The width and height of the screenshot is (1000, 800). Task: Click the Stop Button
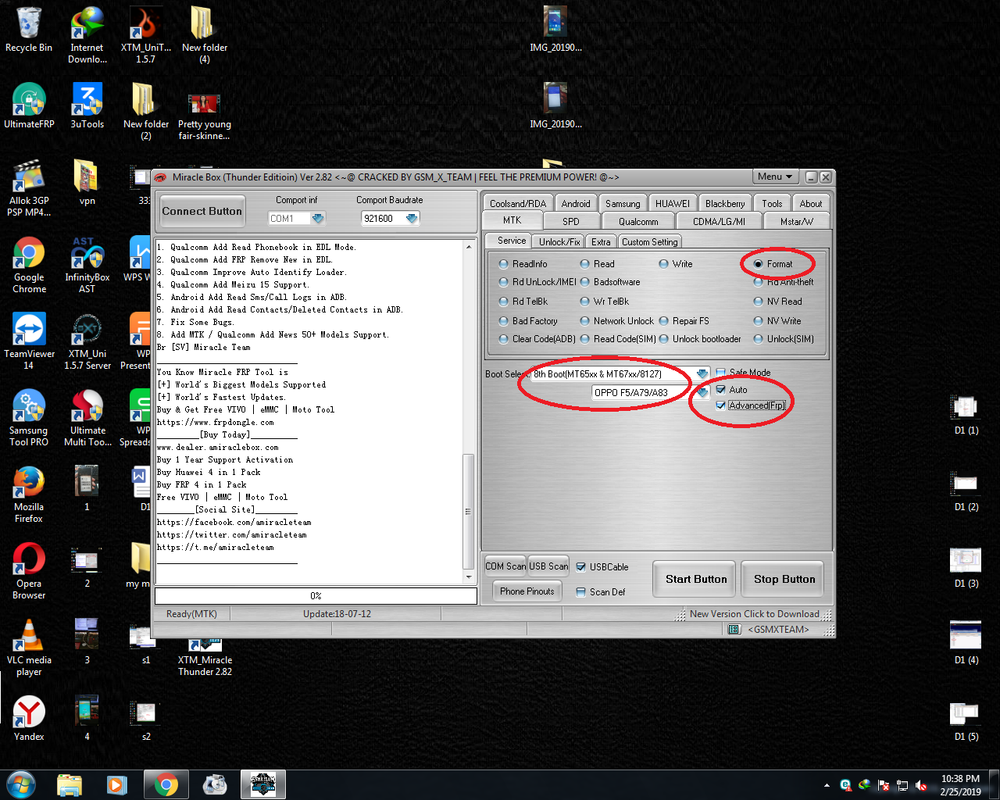click(784, 579)
